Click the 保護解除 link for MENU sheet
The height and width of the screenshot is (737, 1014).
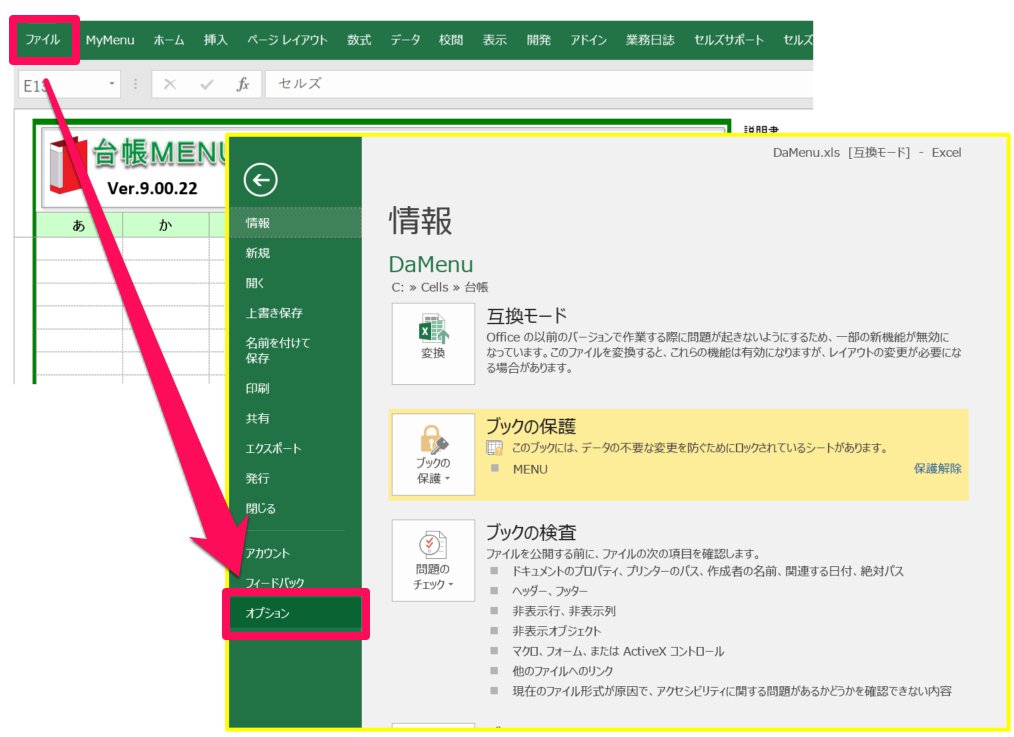[x=937, y=469]
